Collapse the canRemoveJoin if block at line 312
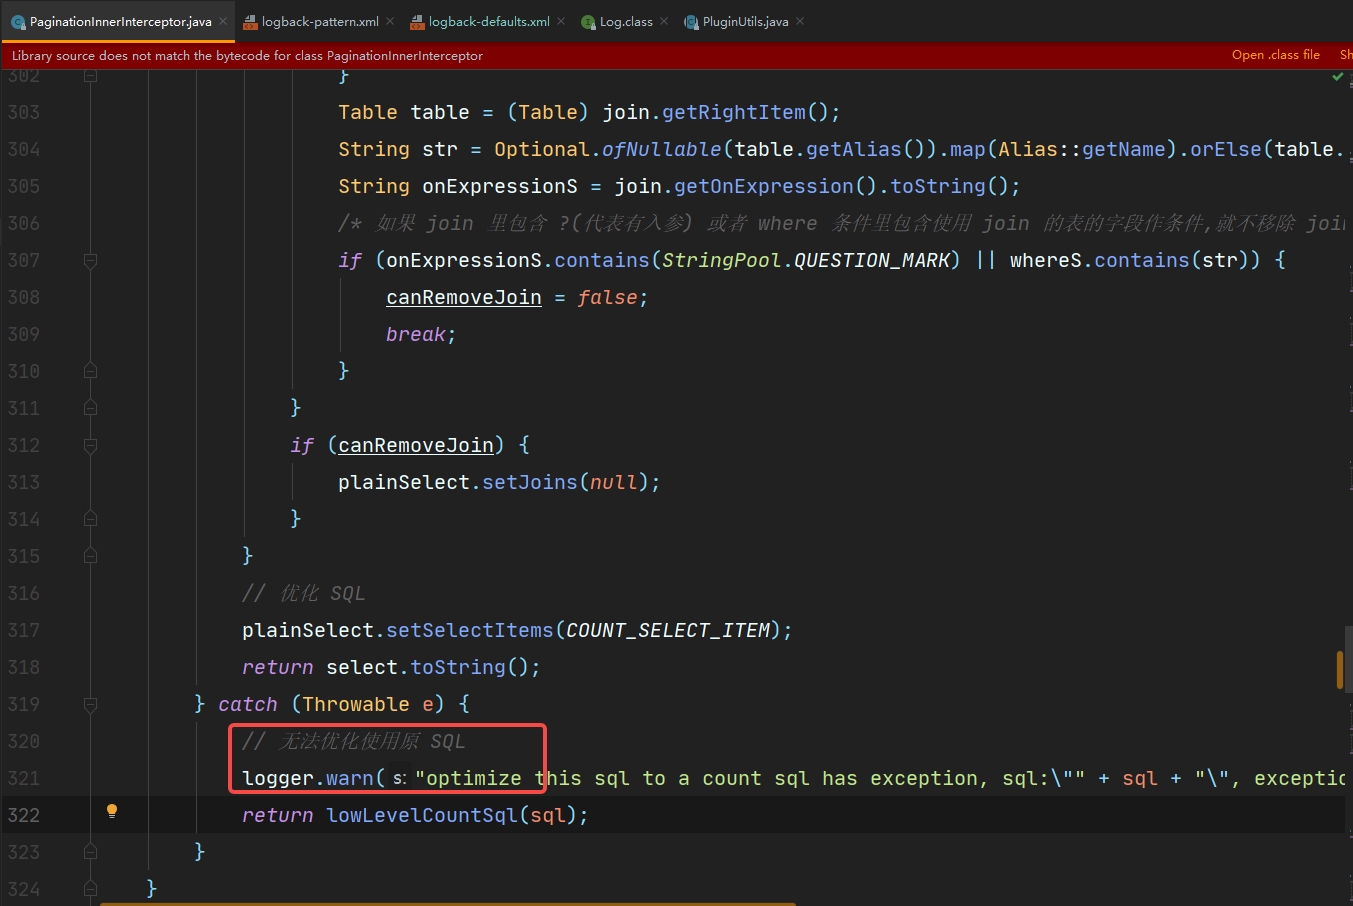 (x=90, y=445)
